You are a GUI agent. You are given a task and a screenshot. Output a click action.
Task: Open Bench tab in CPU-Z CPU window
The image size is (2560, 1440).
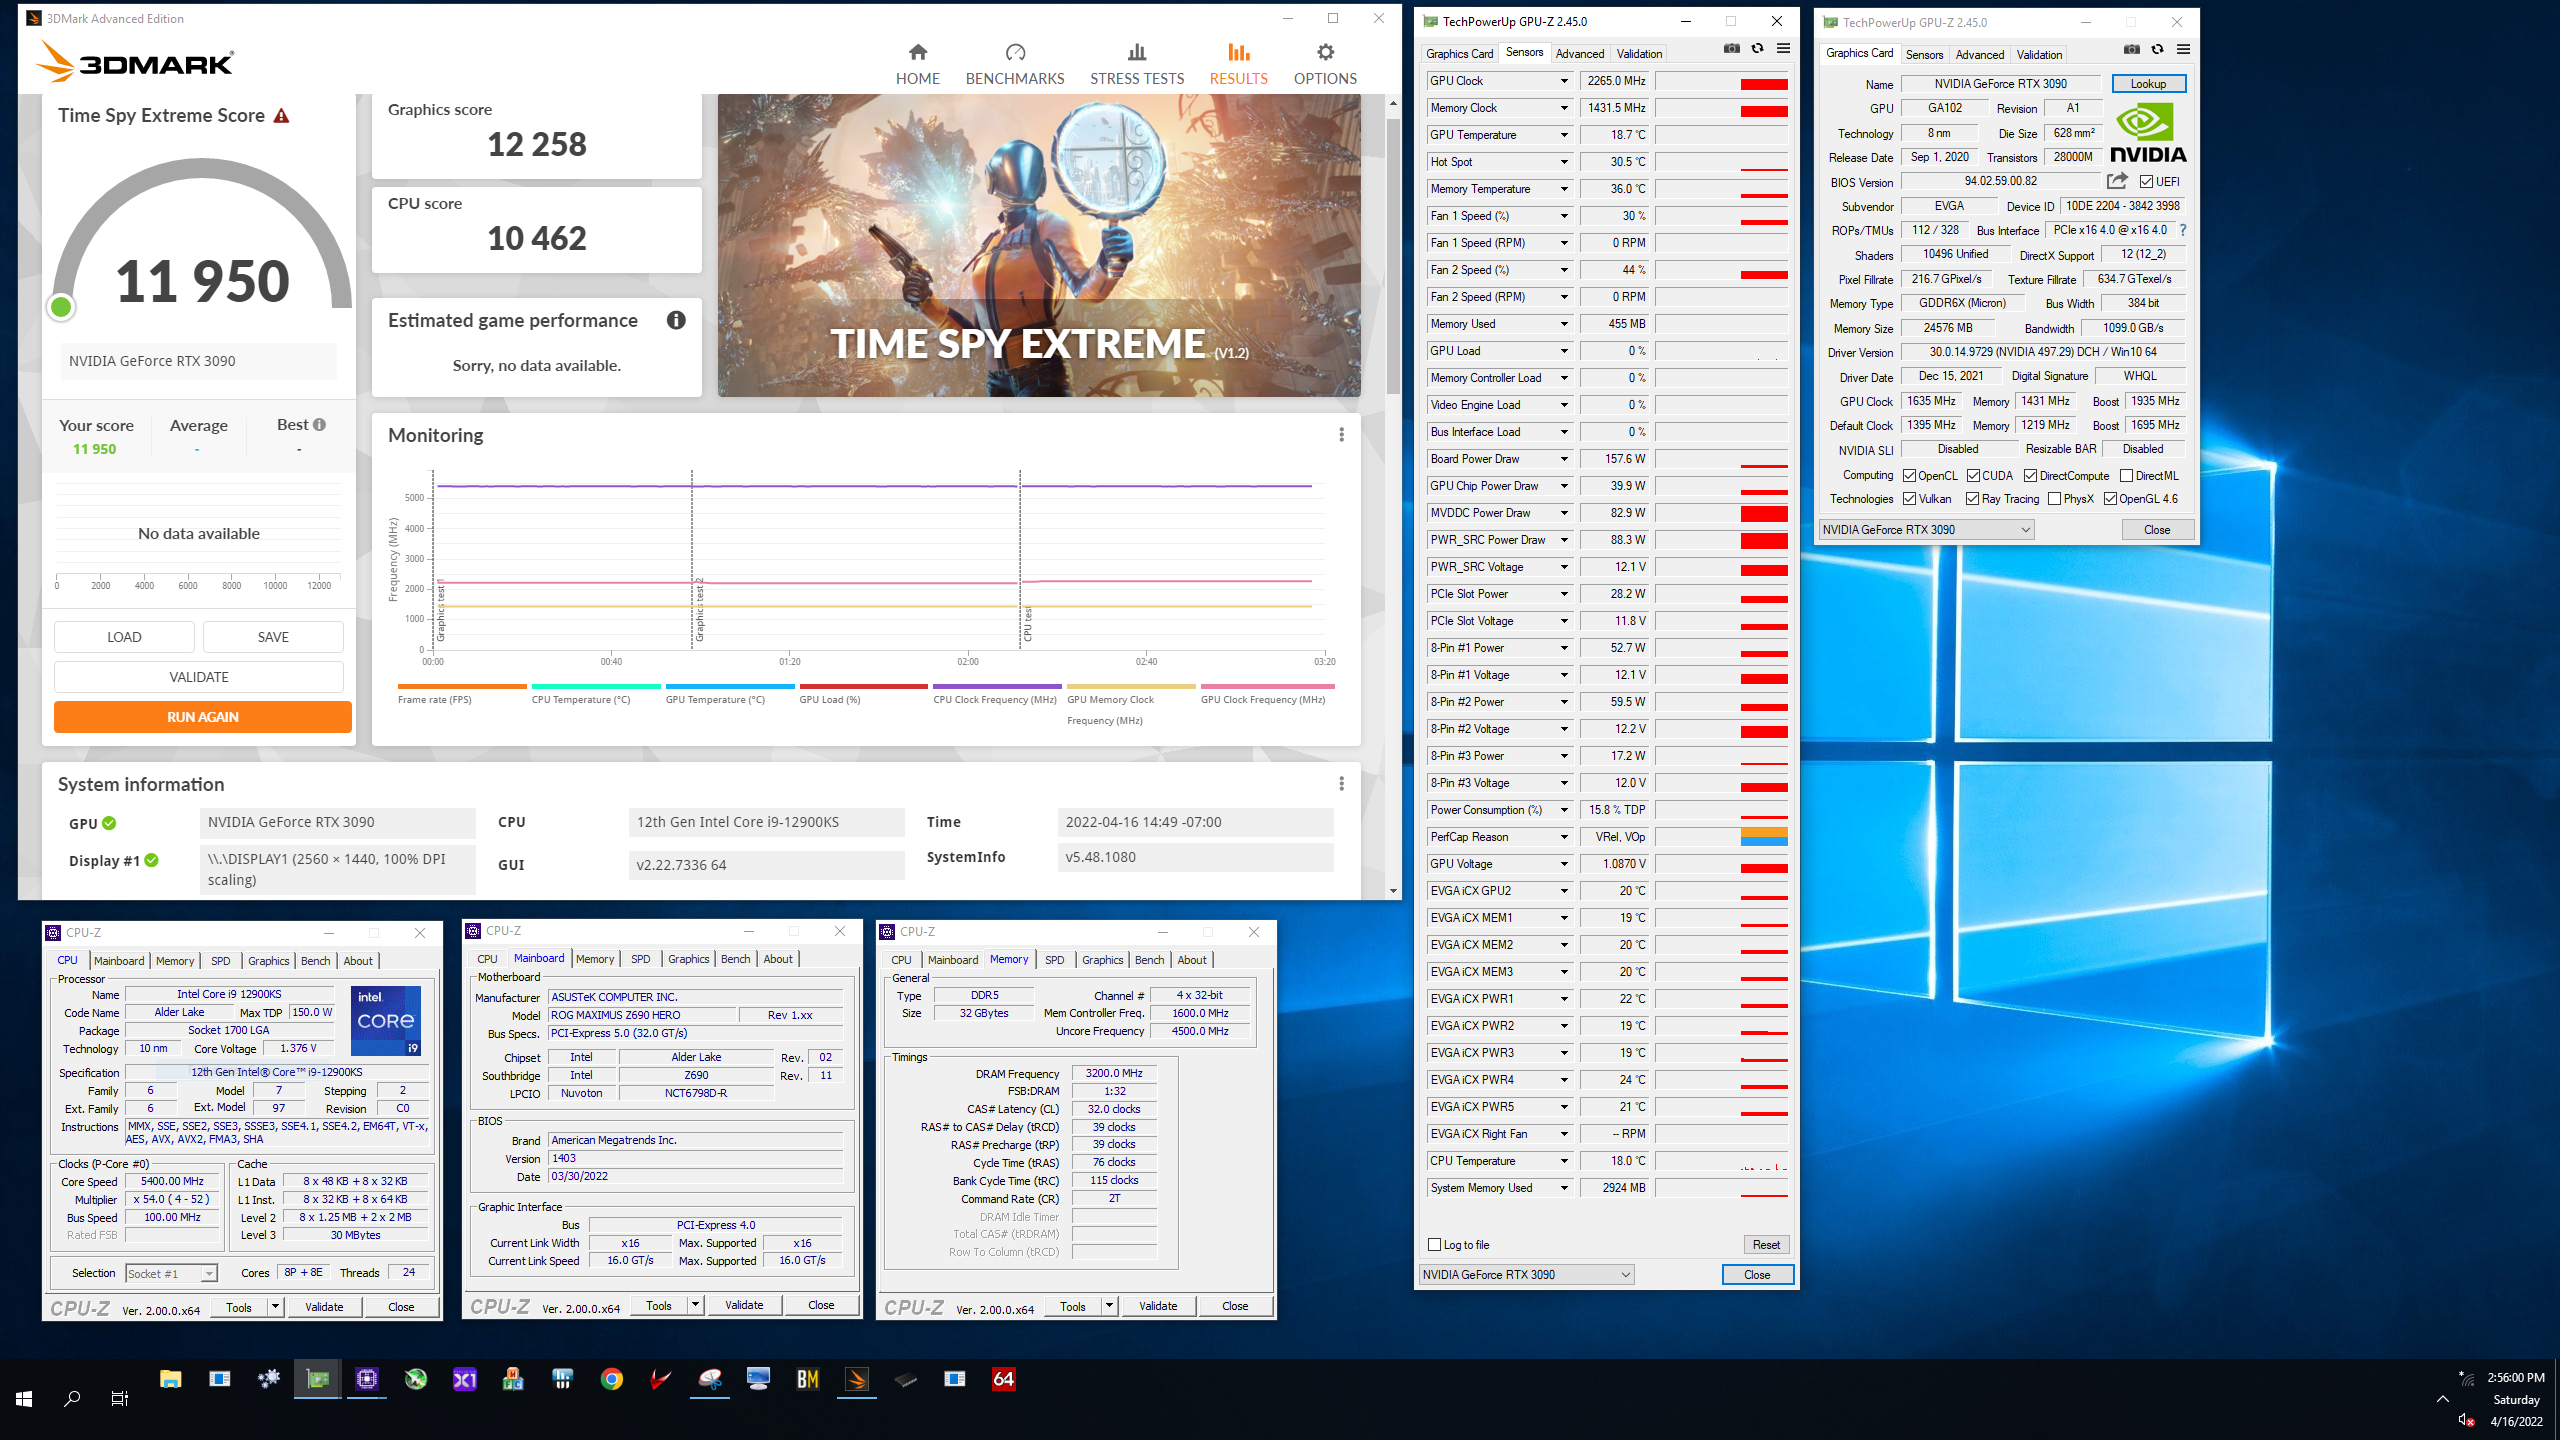[x=315, y=961]
